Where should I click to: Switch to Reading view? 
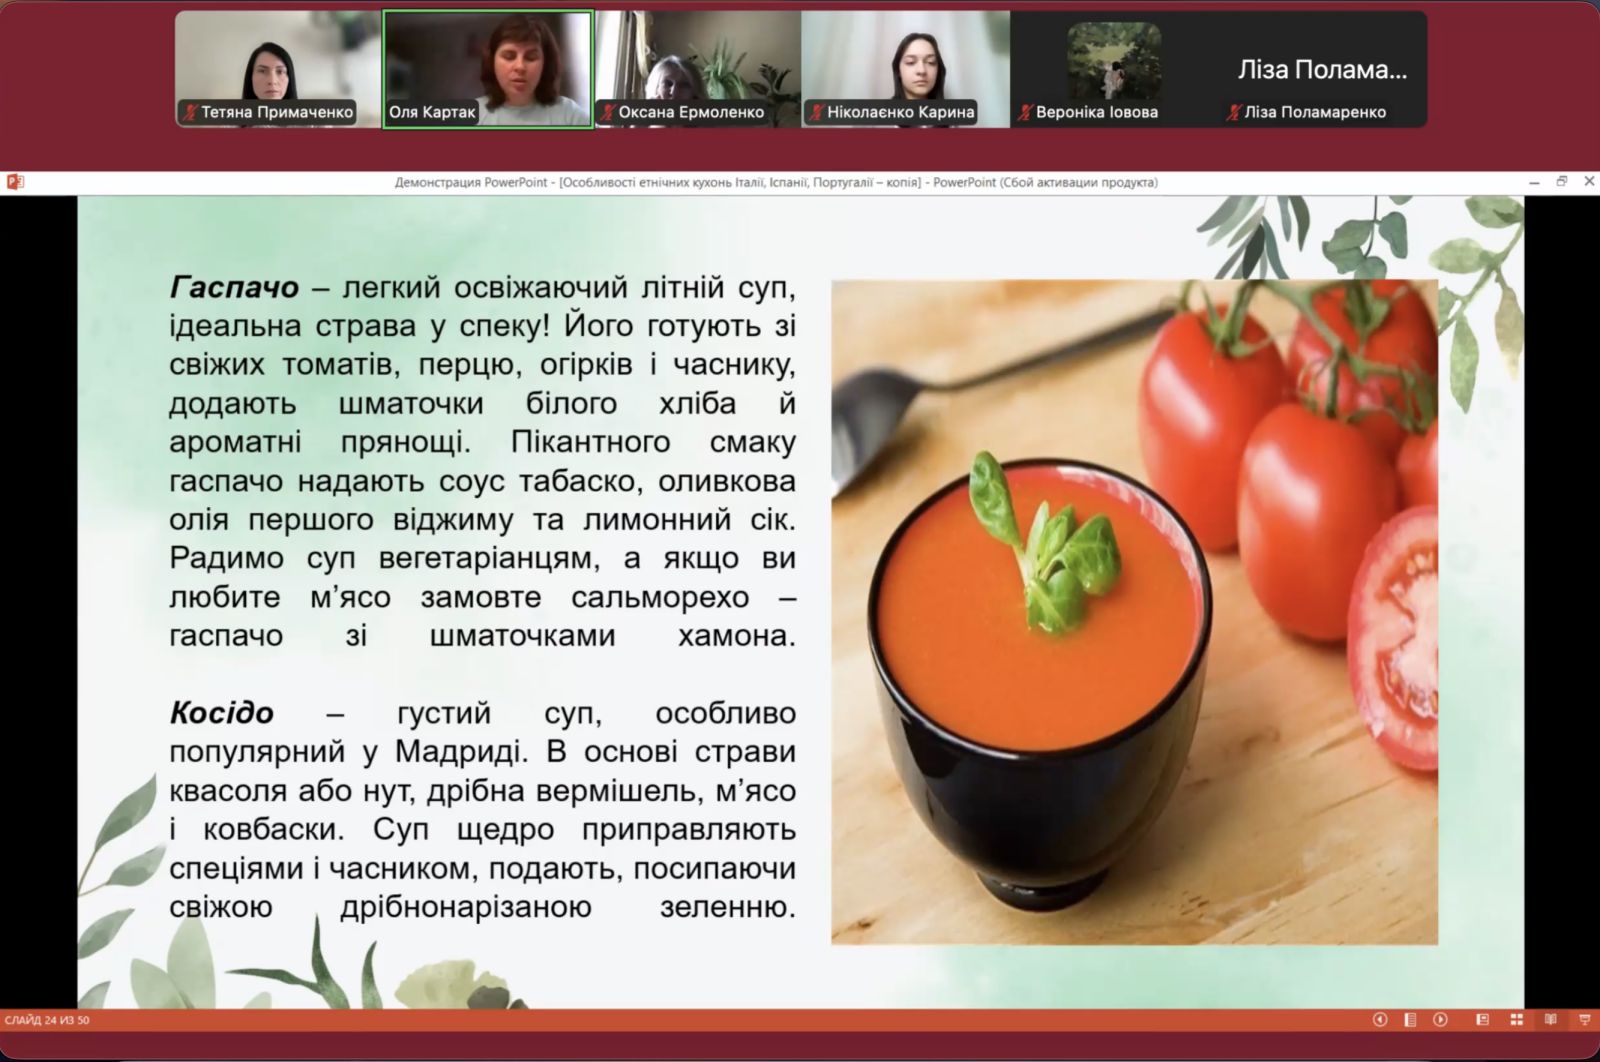(1550, 1020)
